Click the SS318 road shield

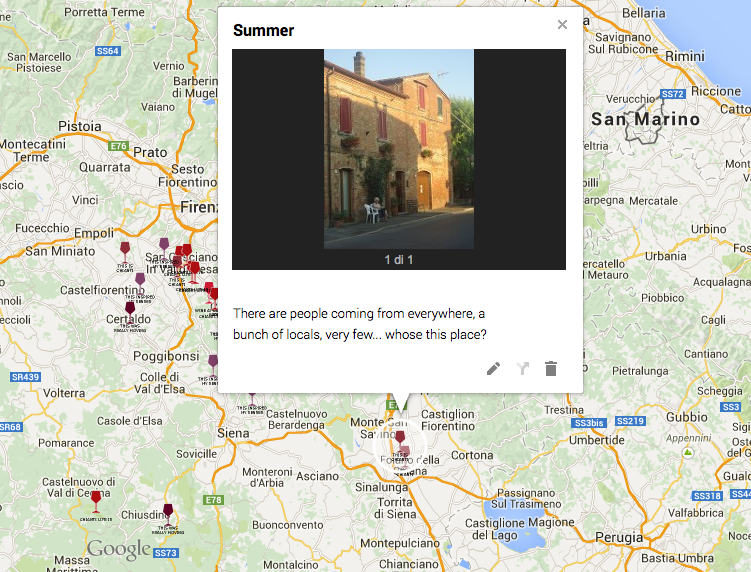pyautogui.click(x=707, y=496)
